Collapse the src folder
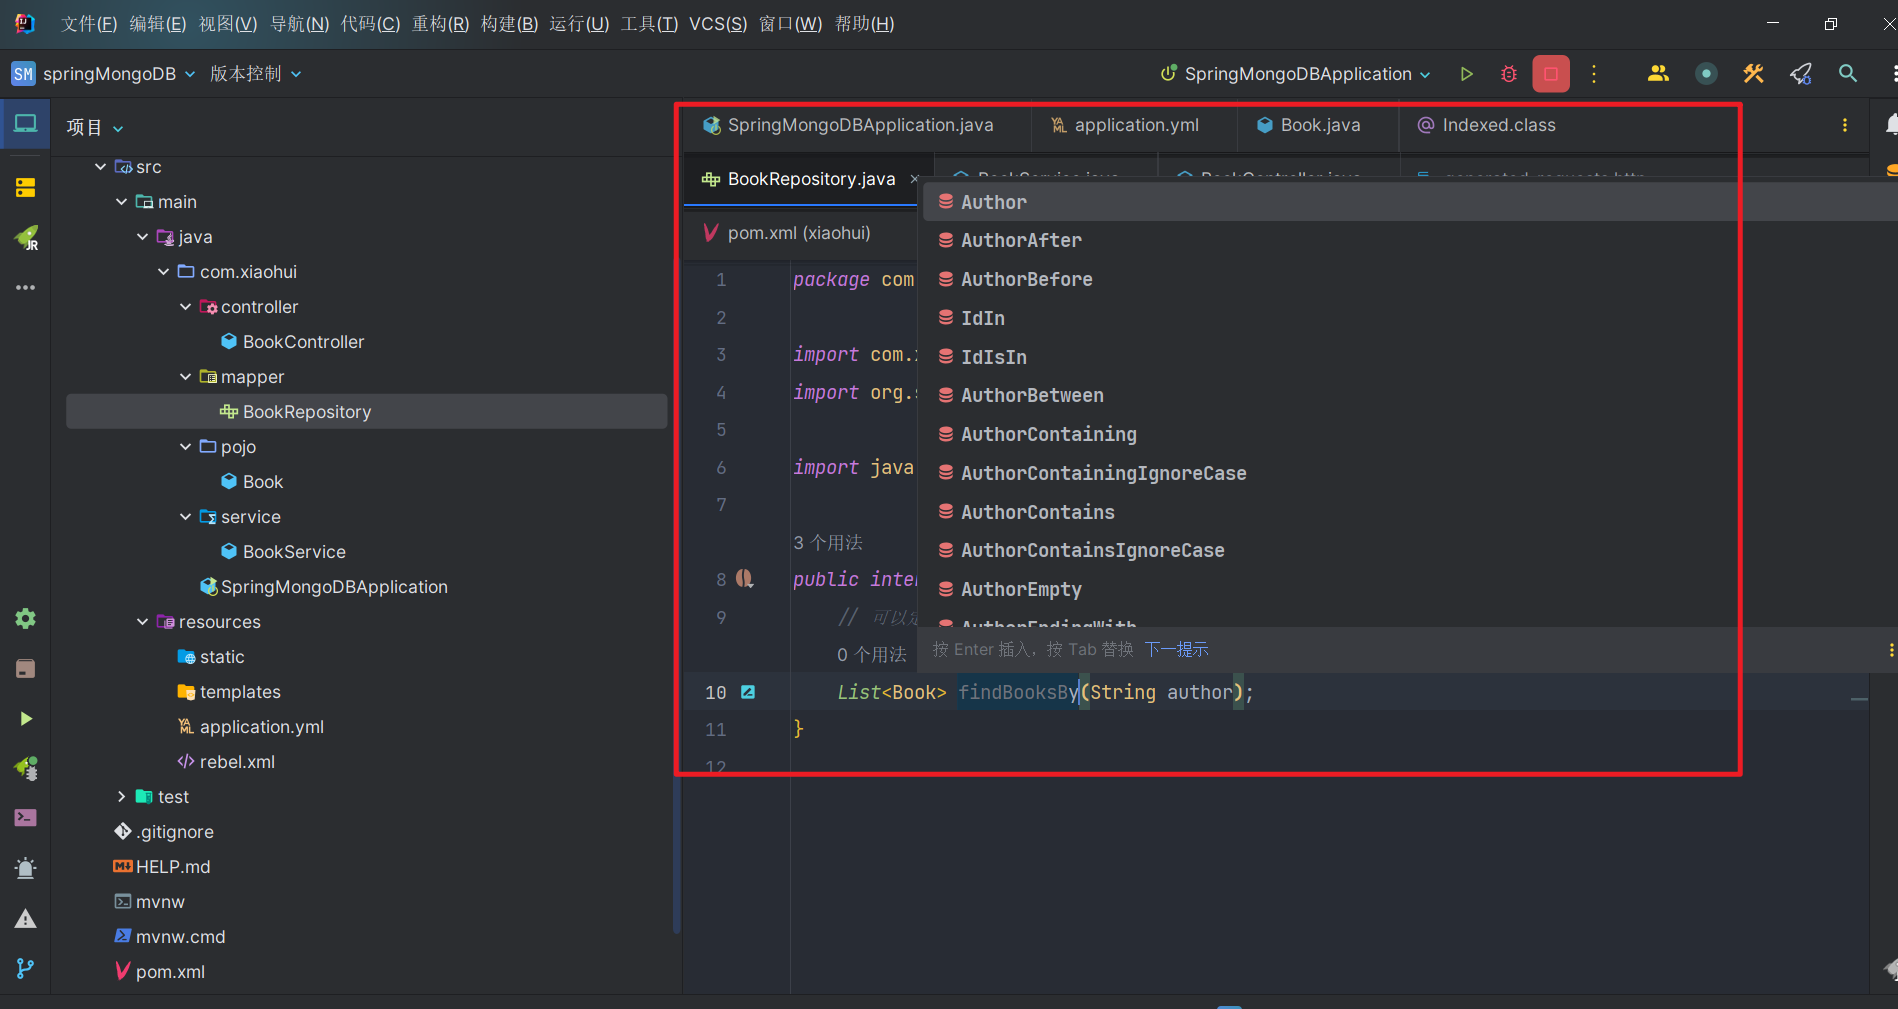 100,167
